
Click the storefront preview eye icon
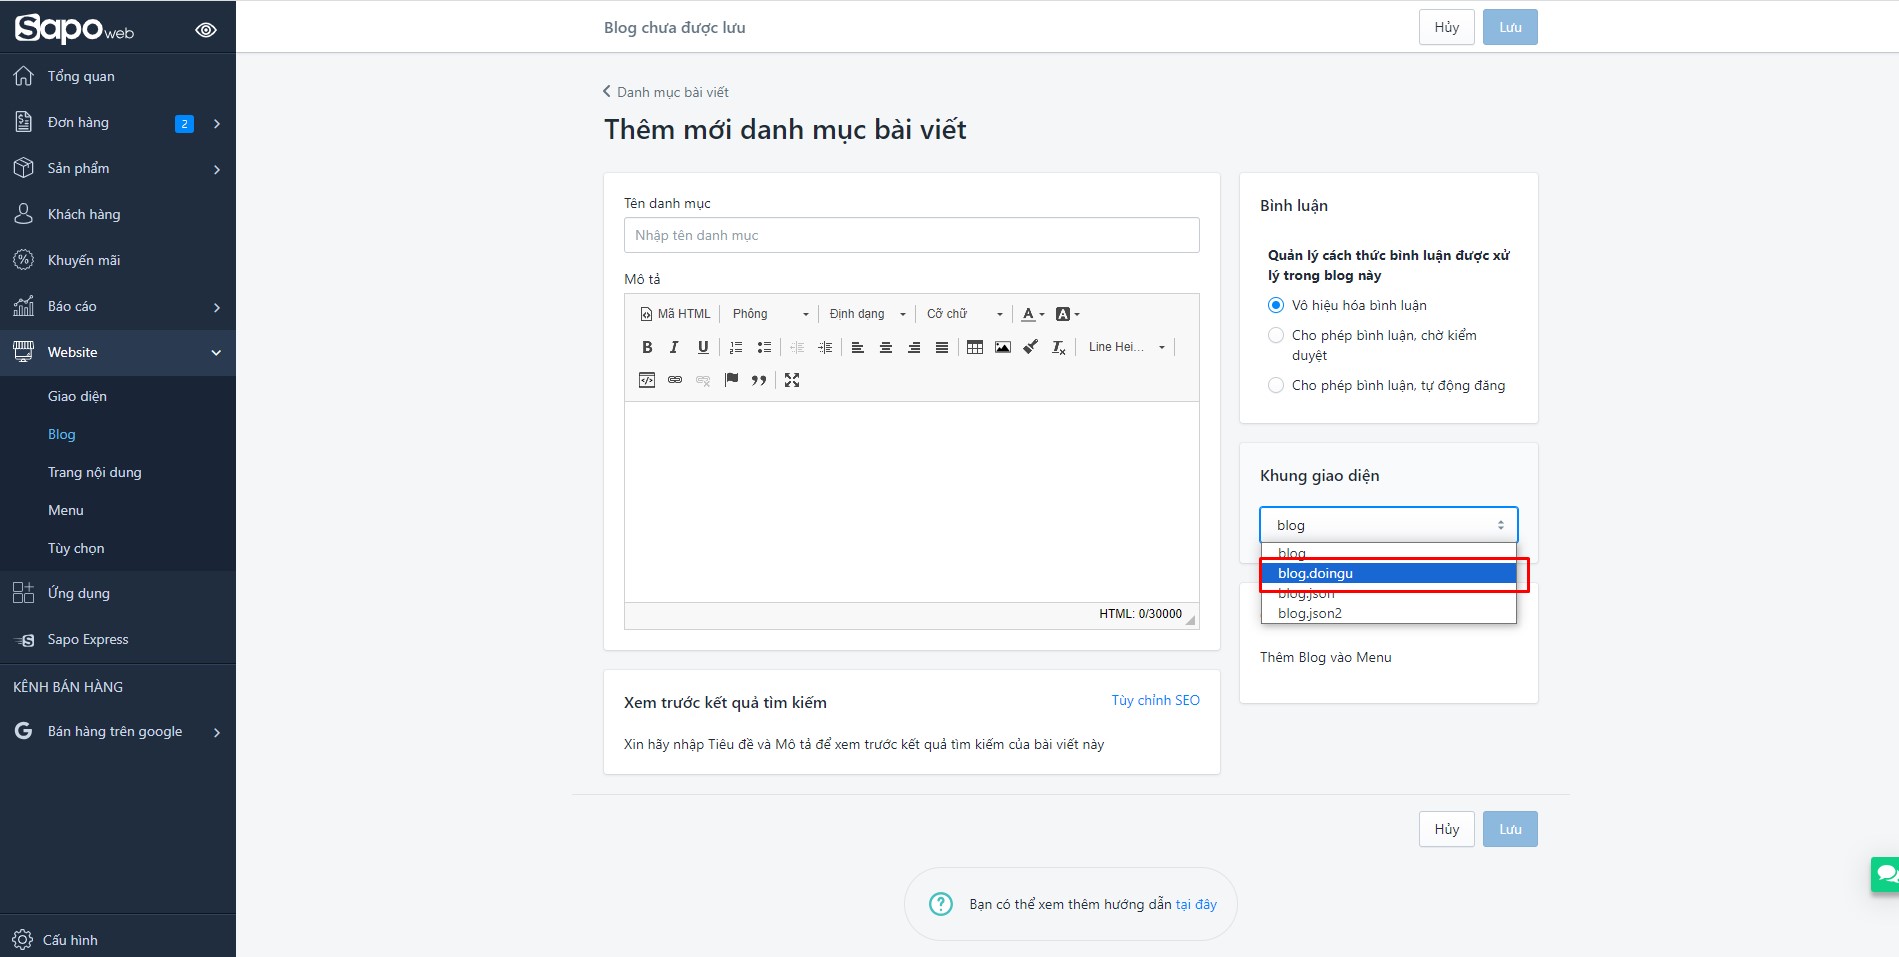click(206, 30)
